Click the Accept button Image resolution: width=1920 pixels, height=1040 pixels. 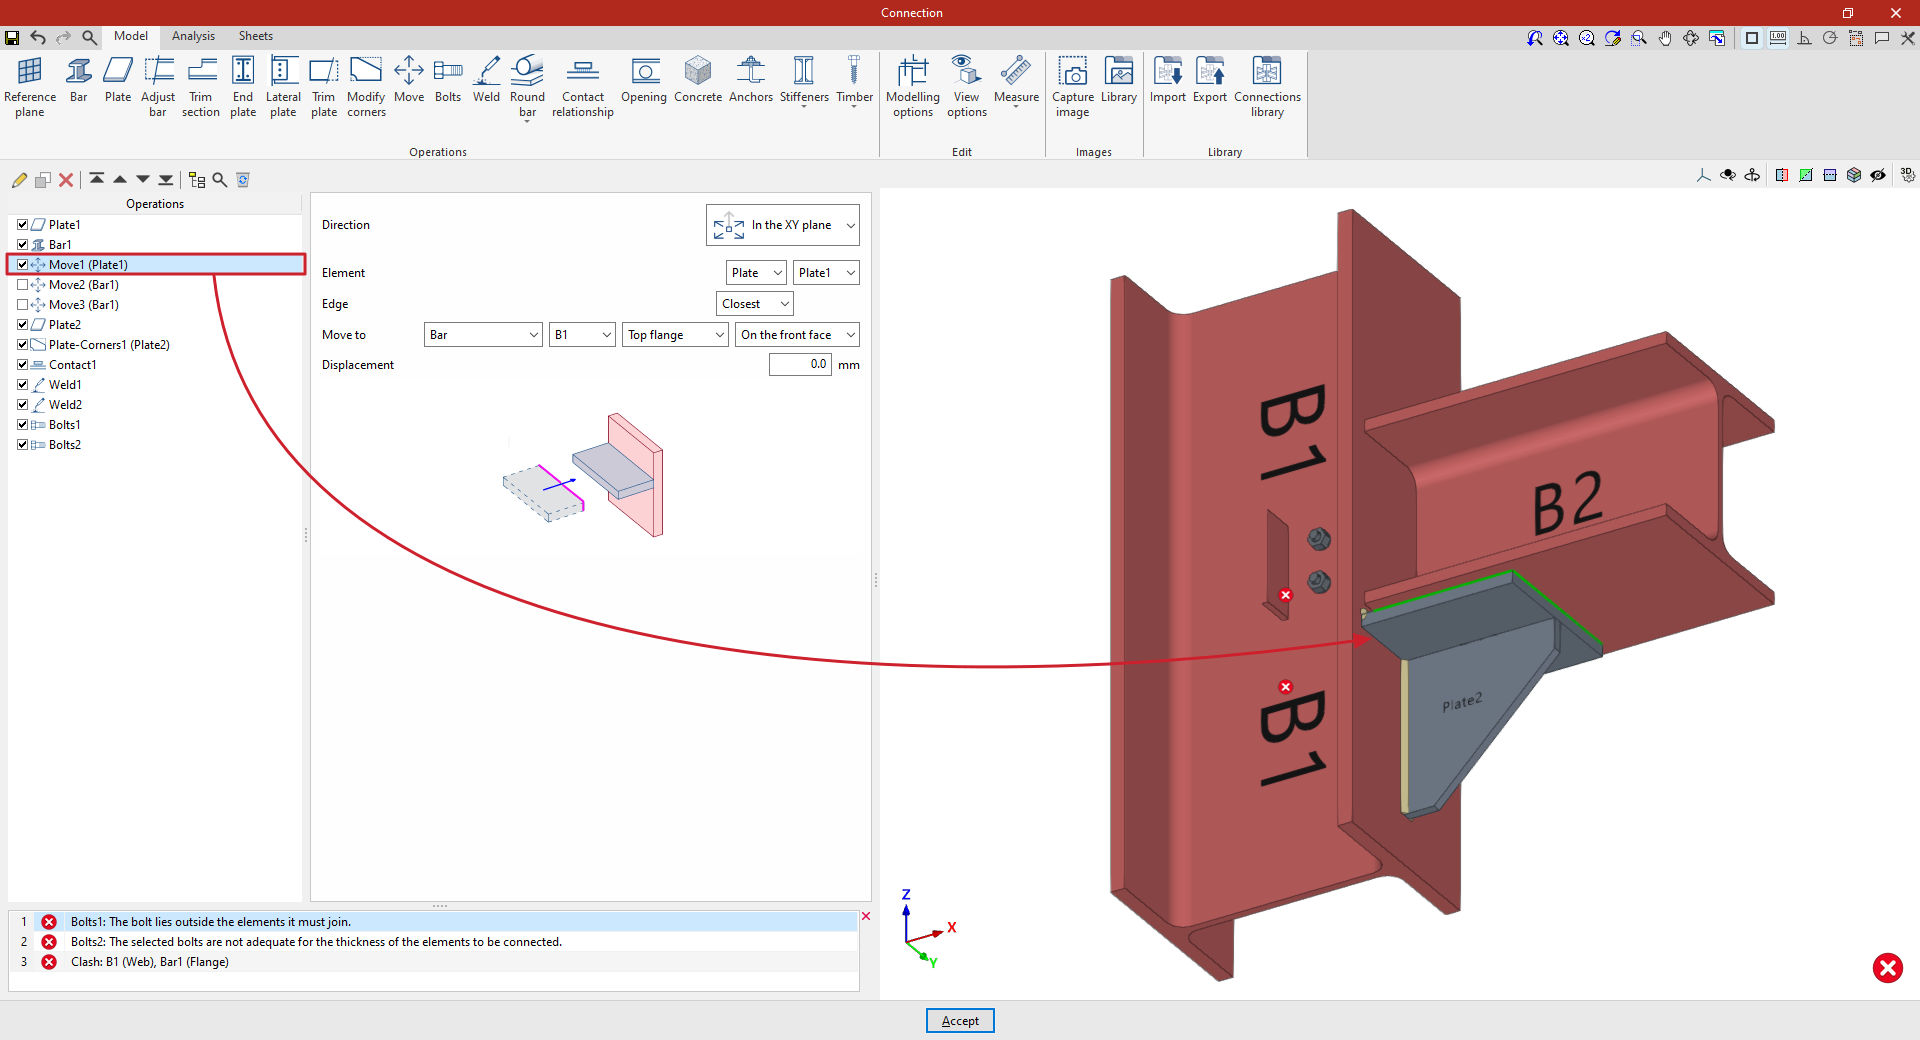[x=960, y=1021]
